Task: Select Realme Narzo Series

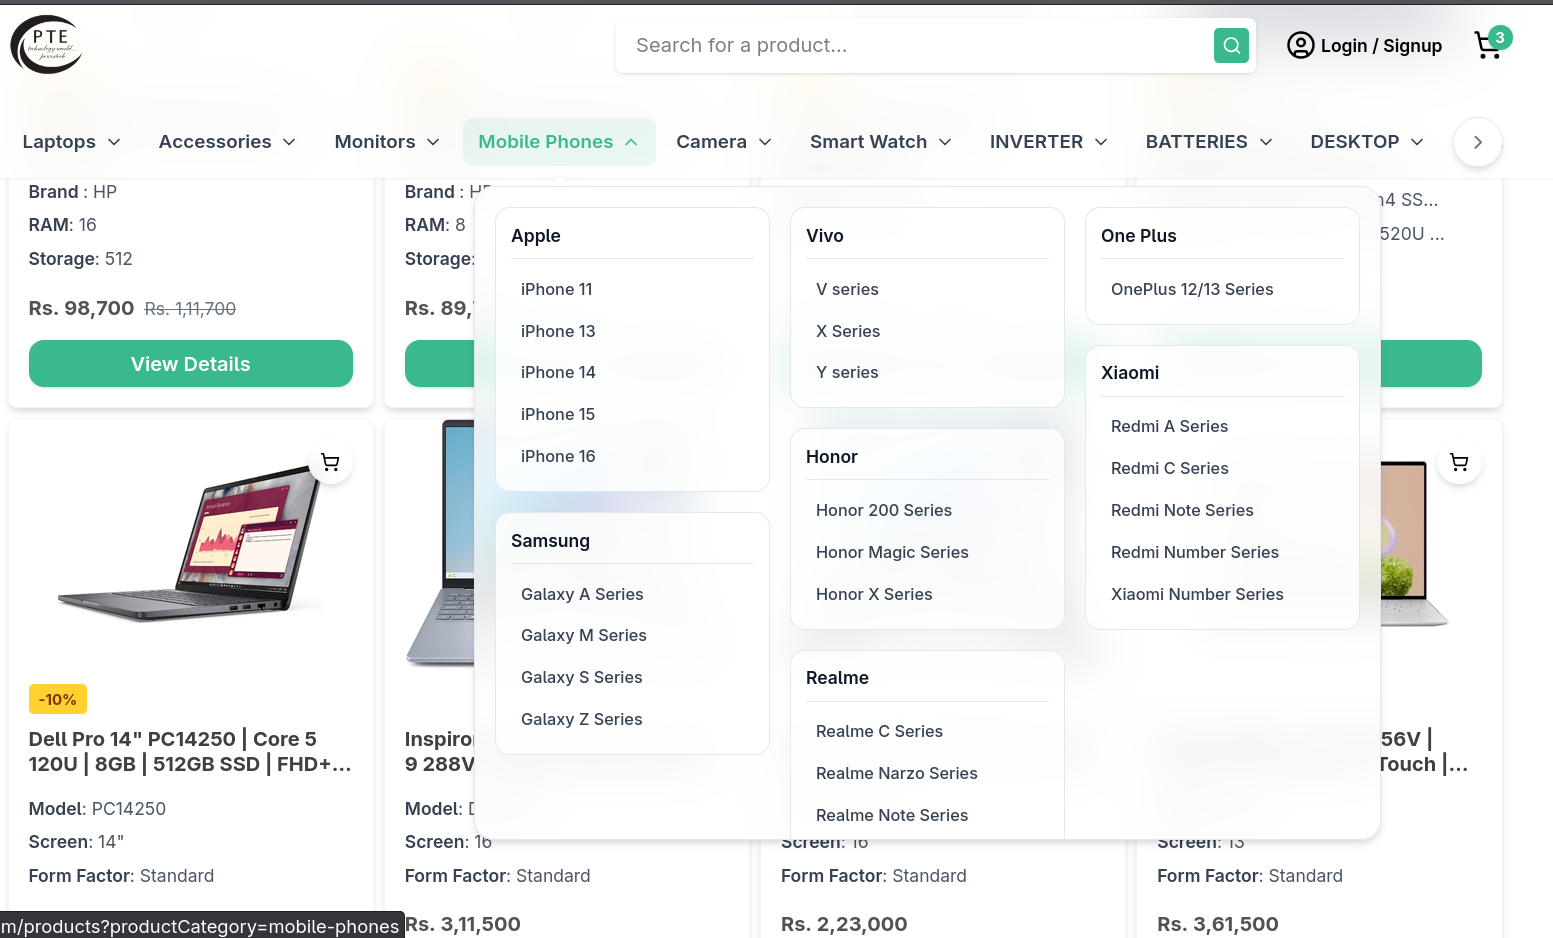Action: coord(897,773)
